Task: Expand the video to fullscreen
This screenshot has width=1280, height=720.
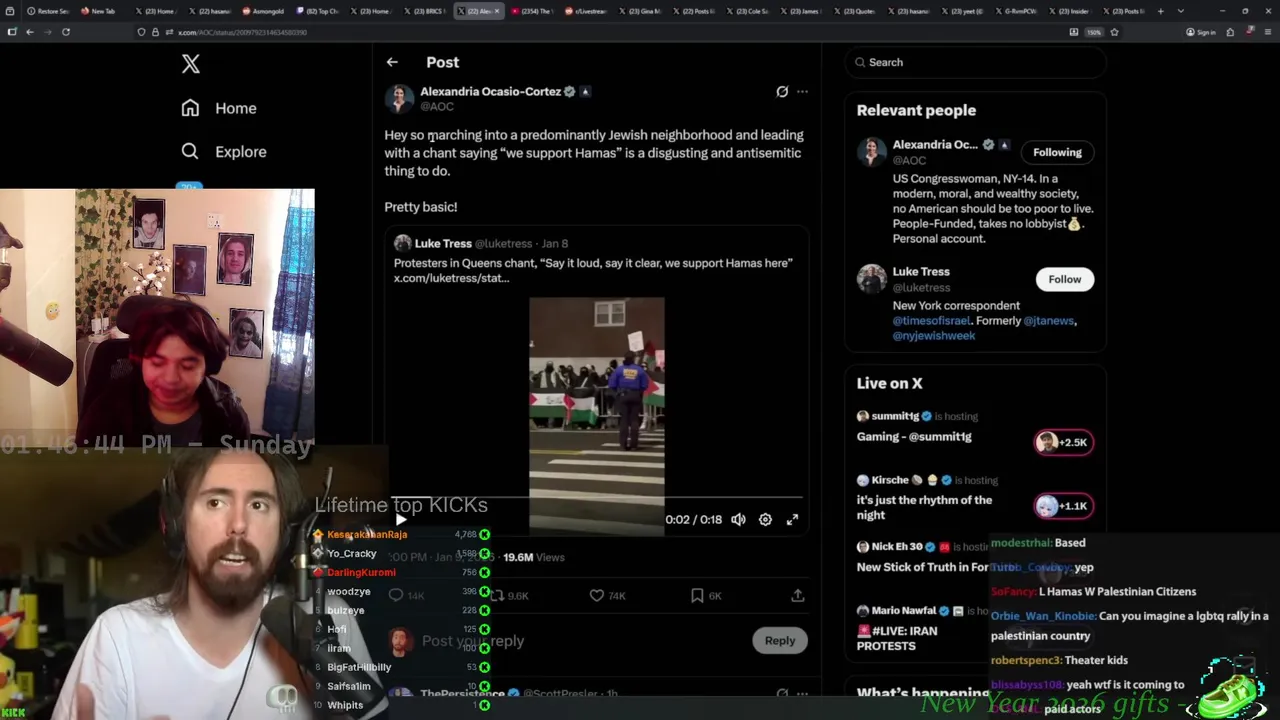Action: 792,519
